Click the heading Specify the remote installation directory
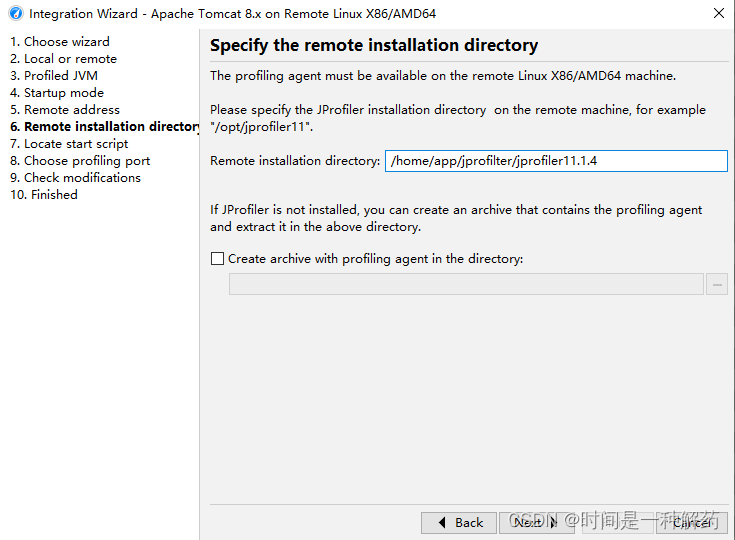Screen dimensions: 735x540 tap(374, 45)
